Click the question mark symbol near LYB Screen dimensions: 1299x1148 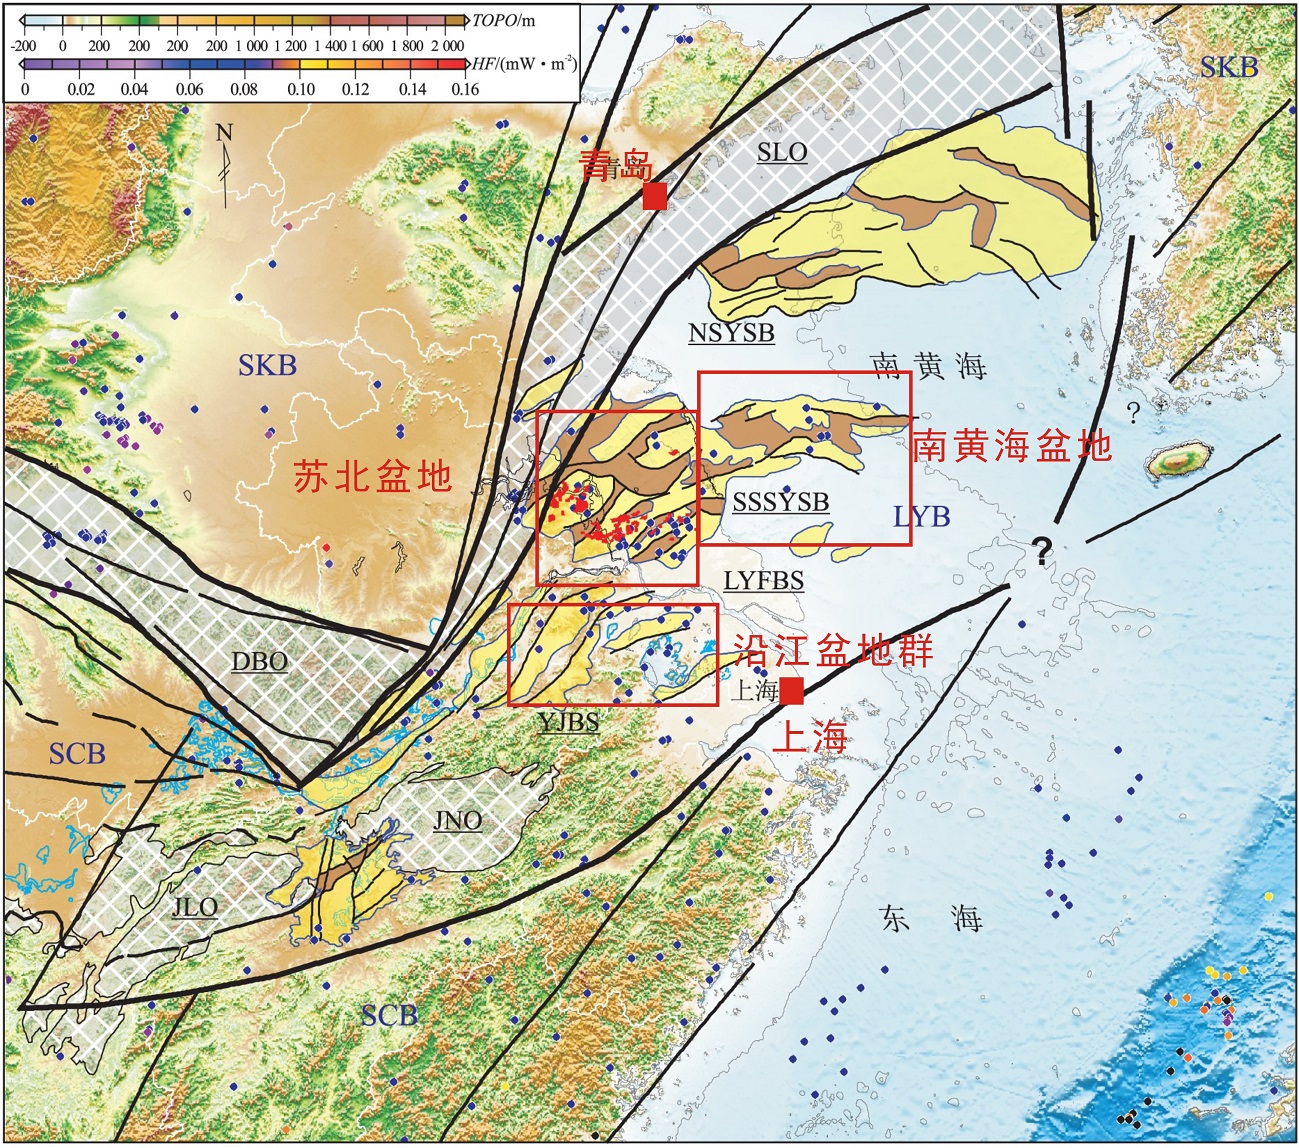(1044, 548)
